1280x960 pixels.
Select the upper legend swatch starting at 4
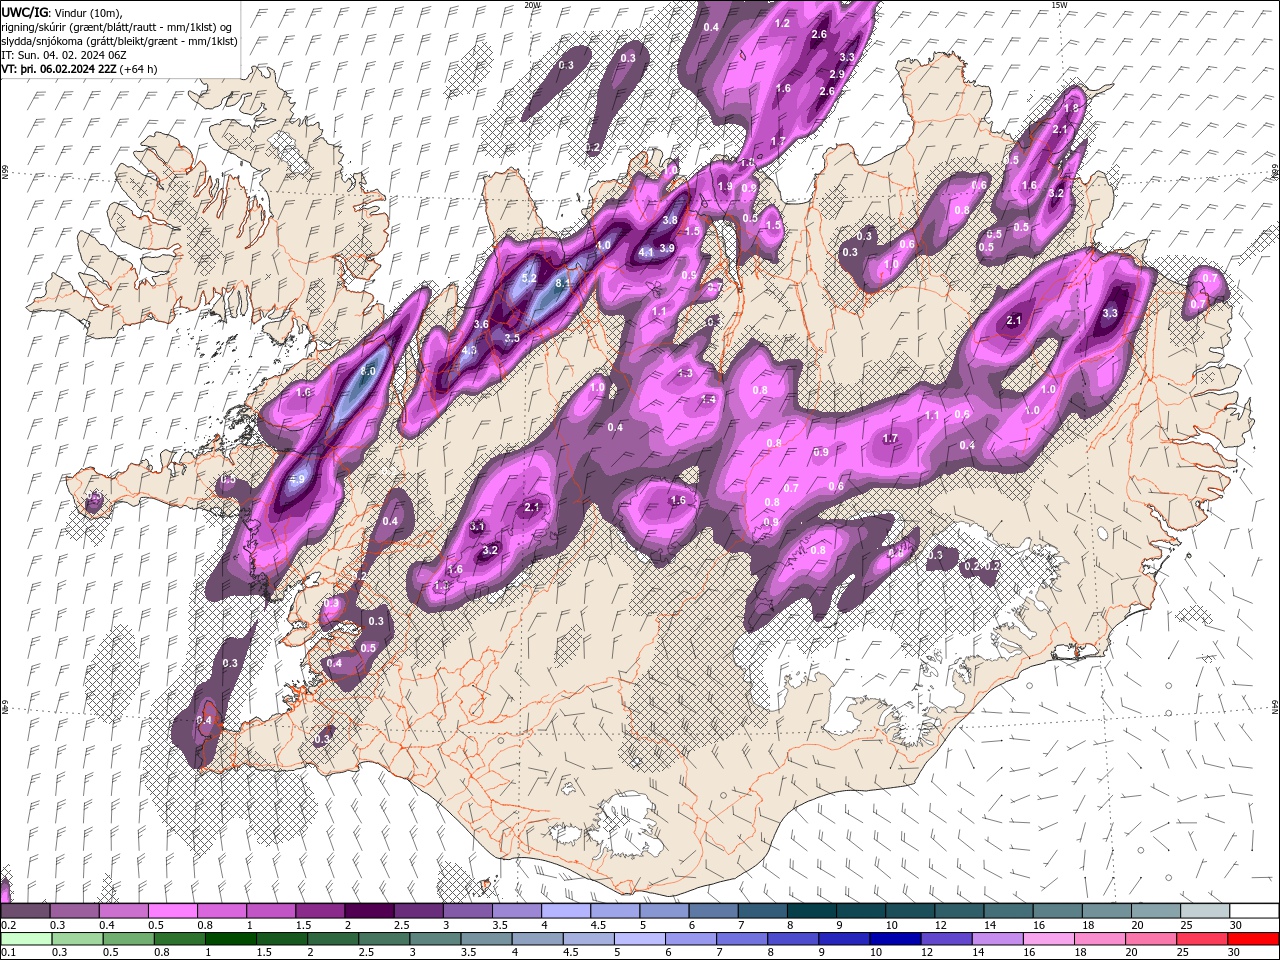pyautogui.click(x=565, y=911)
